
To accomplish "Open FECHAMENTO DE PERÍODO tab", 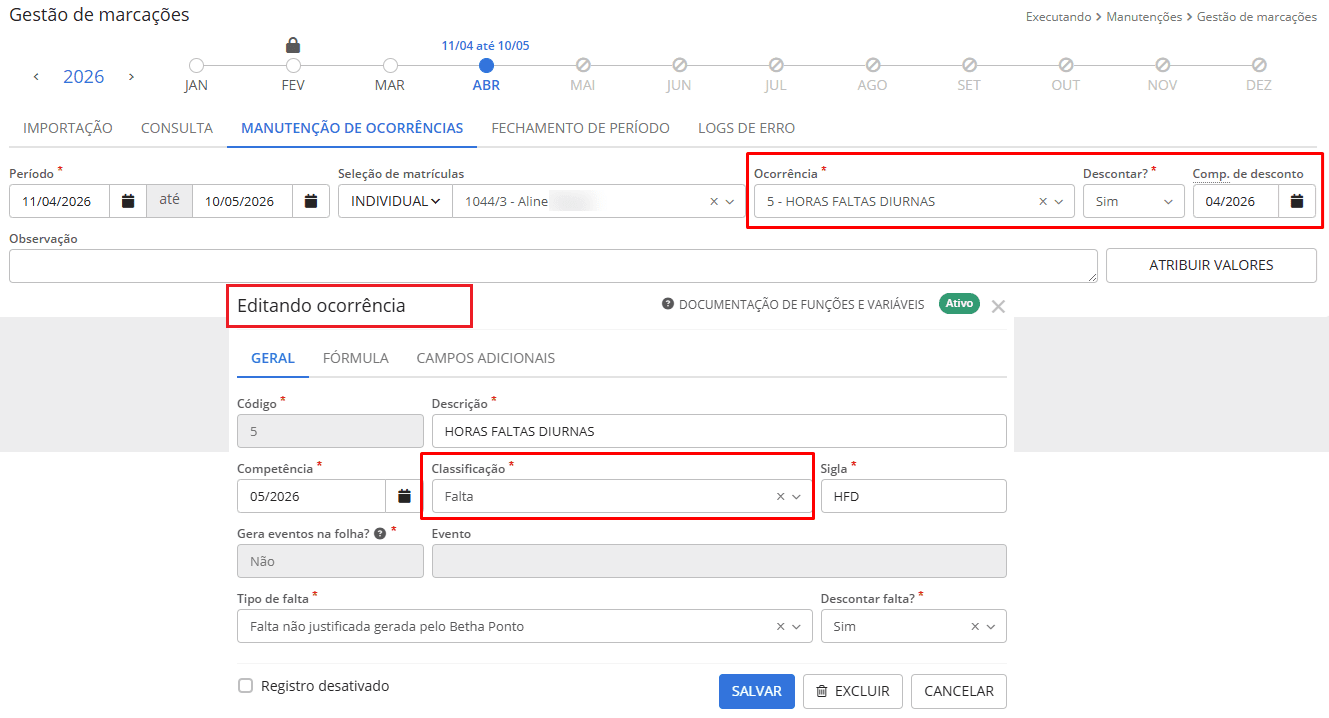I will 581,128.
